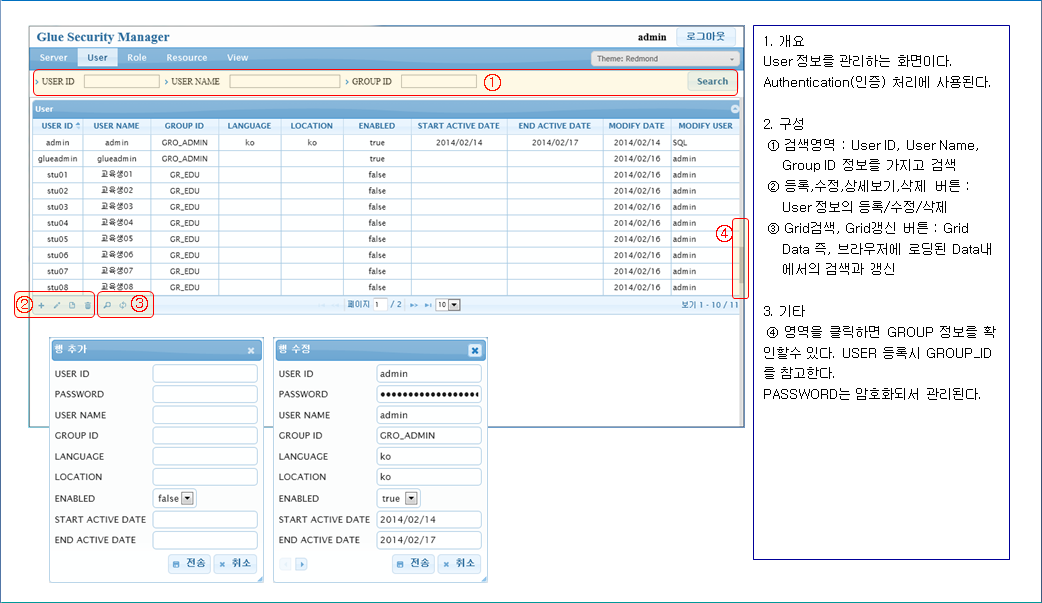Click the view row detail icon
The height and width of the screenshot is (603, 1042).
[x=71, y=304]
